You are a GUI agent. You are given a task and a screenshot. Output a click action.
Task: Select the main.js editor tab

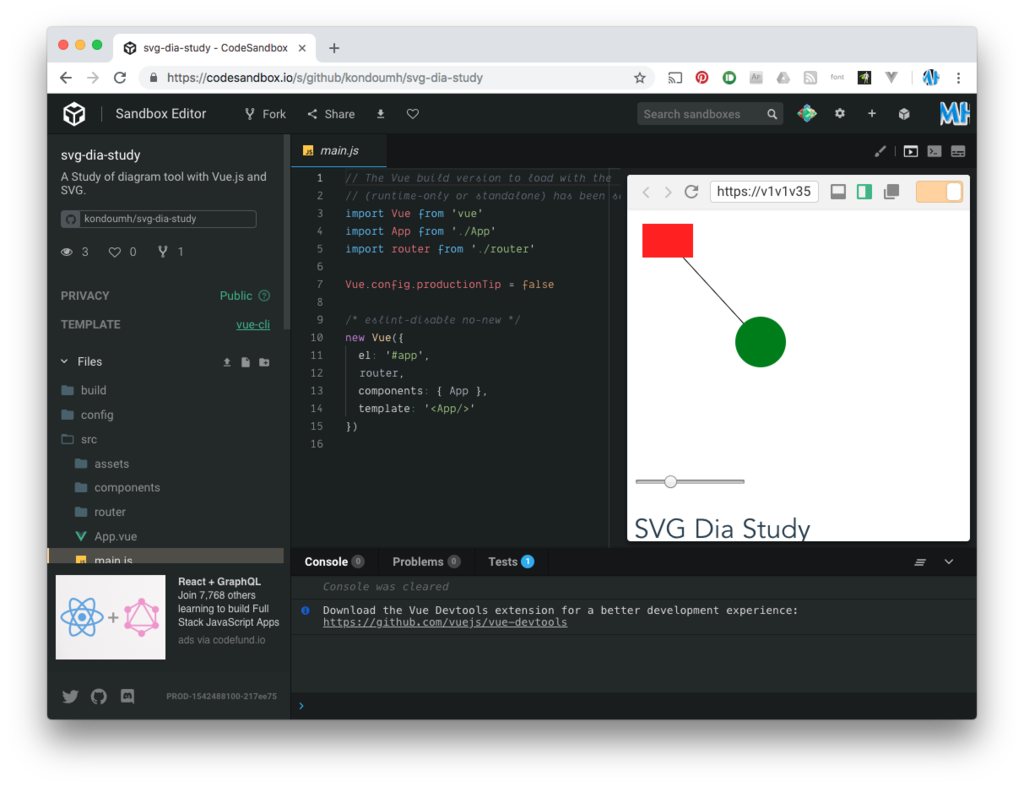coord(339,151)
